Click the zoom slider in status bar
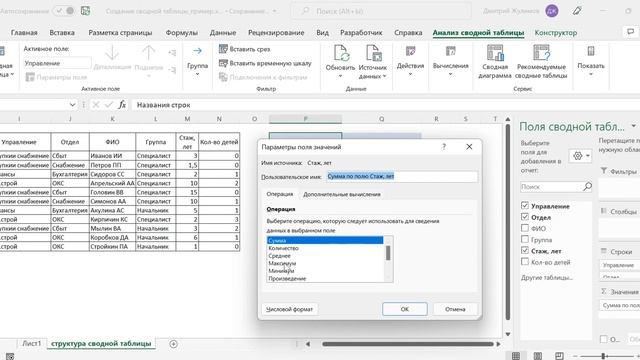This screenshot has height=360, width=640. click(x=603, y=356)
